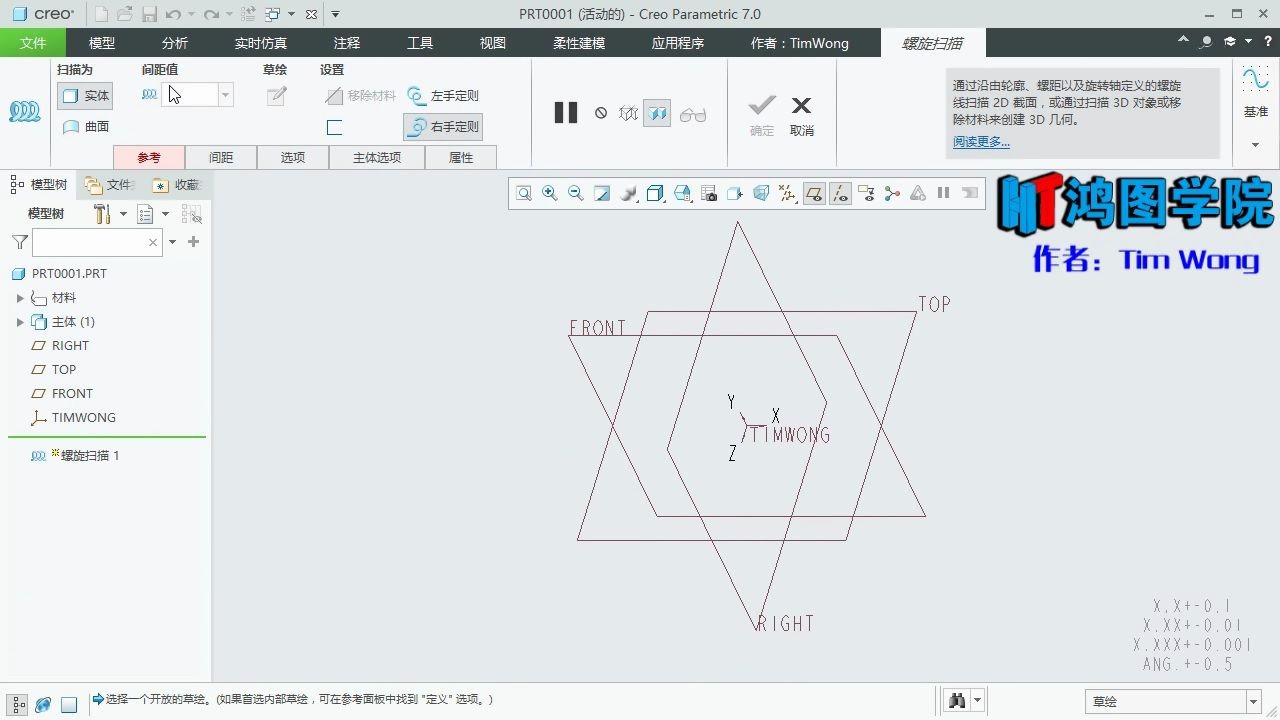
Task: Toggle plane display eye icon
Action: 814,194
